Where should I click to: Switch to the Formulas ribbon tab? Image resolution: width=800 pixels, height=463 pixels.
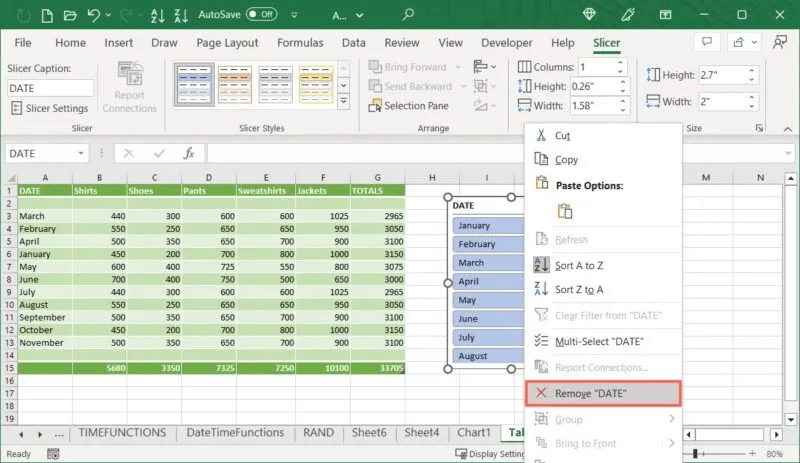point(300,43)
